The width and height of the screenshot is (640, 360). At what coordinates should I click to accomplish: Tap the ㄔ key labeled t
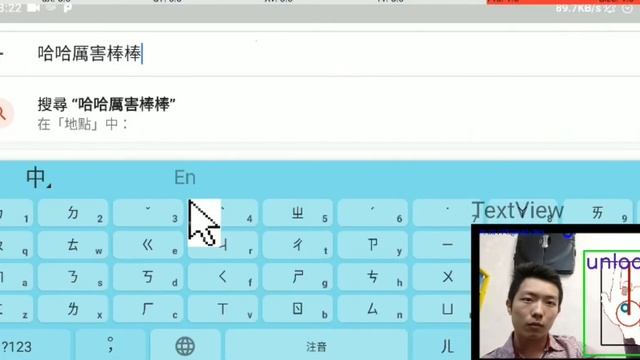point(298,245)
